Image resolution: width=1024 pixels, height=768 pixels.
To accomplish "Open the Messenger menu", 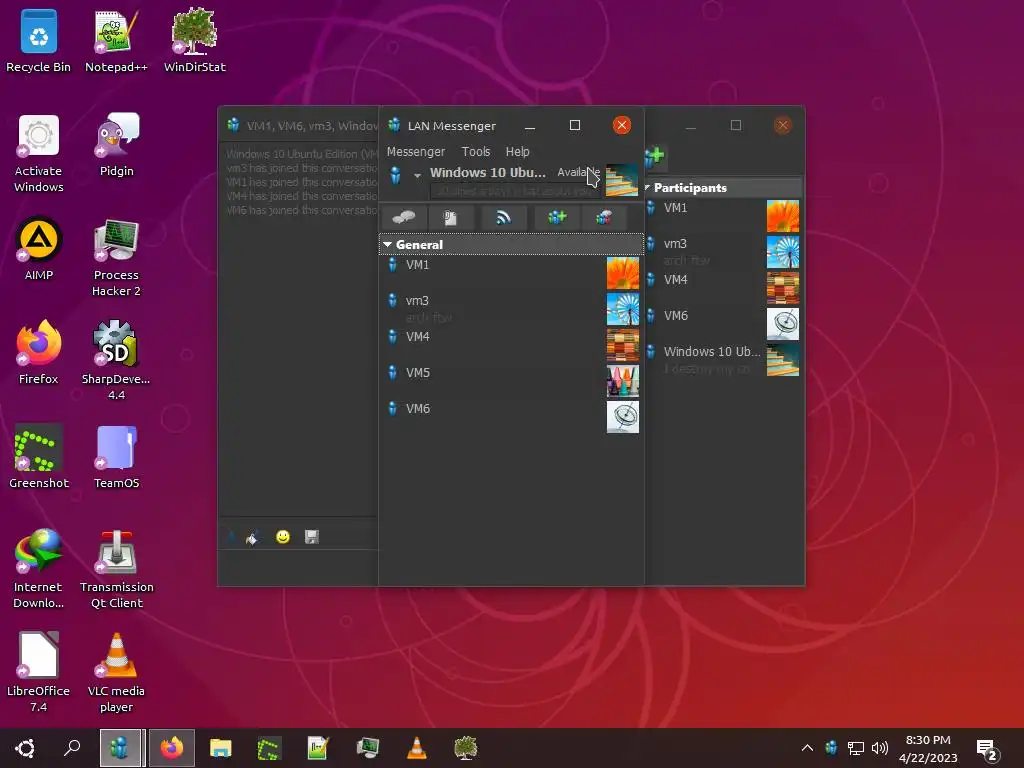I will click(416, 152).
